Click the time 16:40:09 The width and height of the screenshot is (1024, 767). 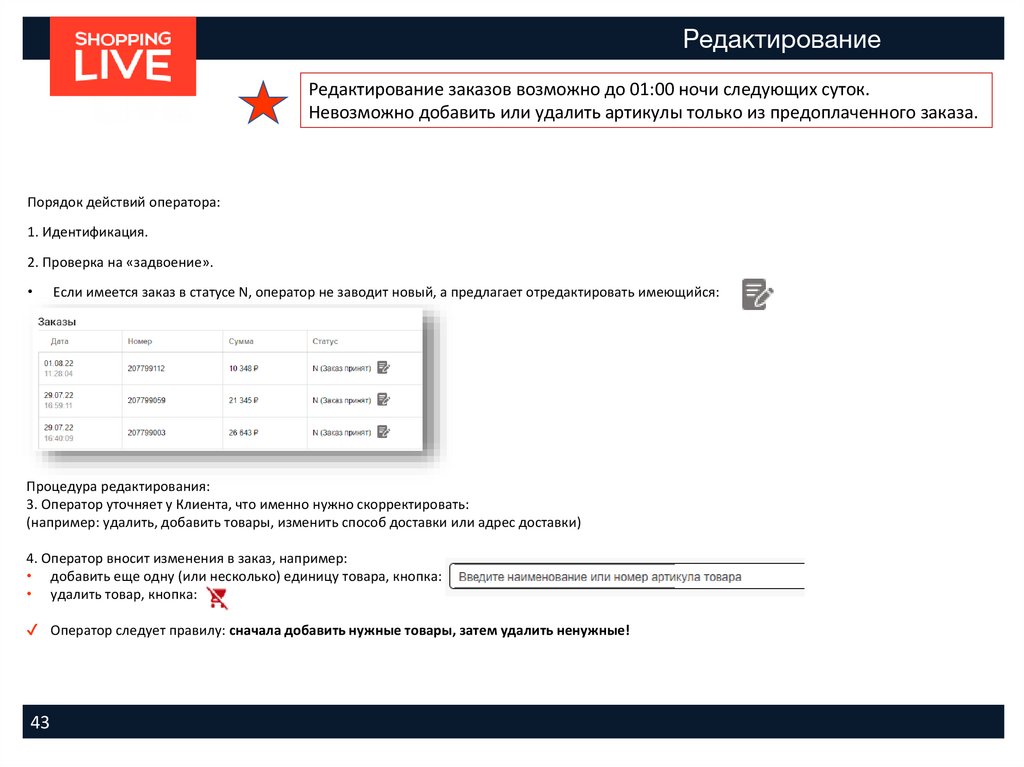(x=59, y=438)
